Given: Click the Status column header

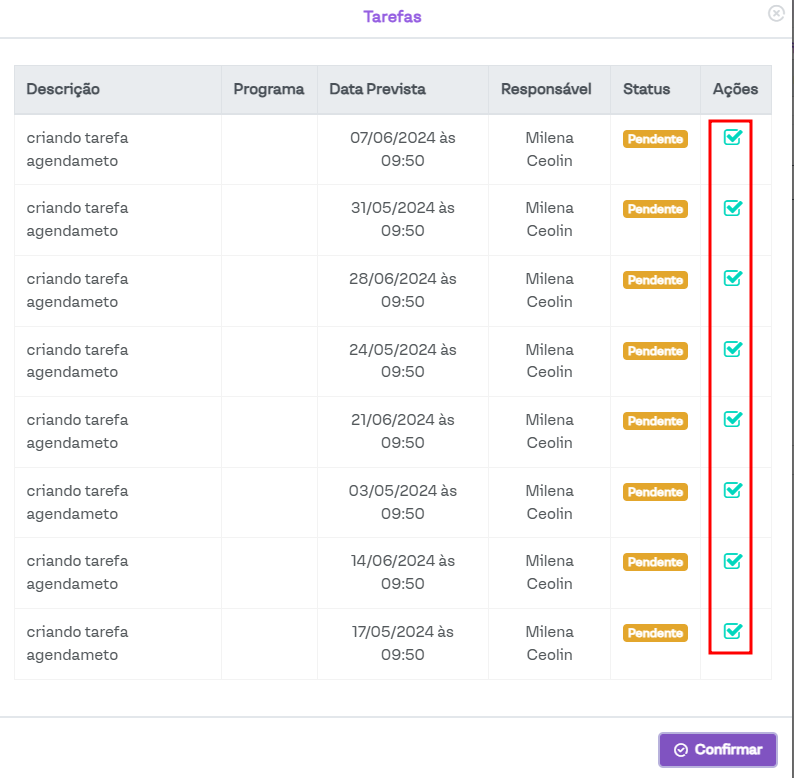Looking at the screenshot, I should click(646, 89).
